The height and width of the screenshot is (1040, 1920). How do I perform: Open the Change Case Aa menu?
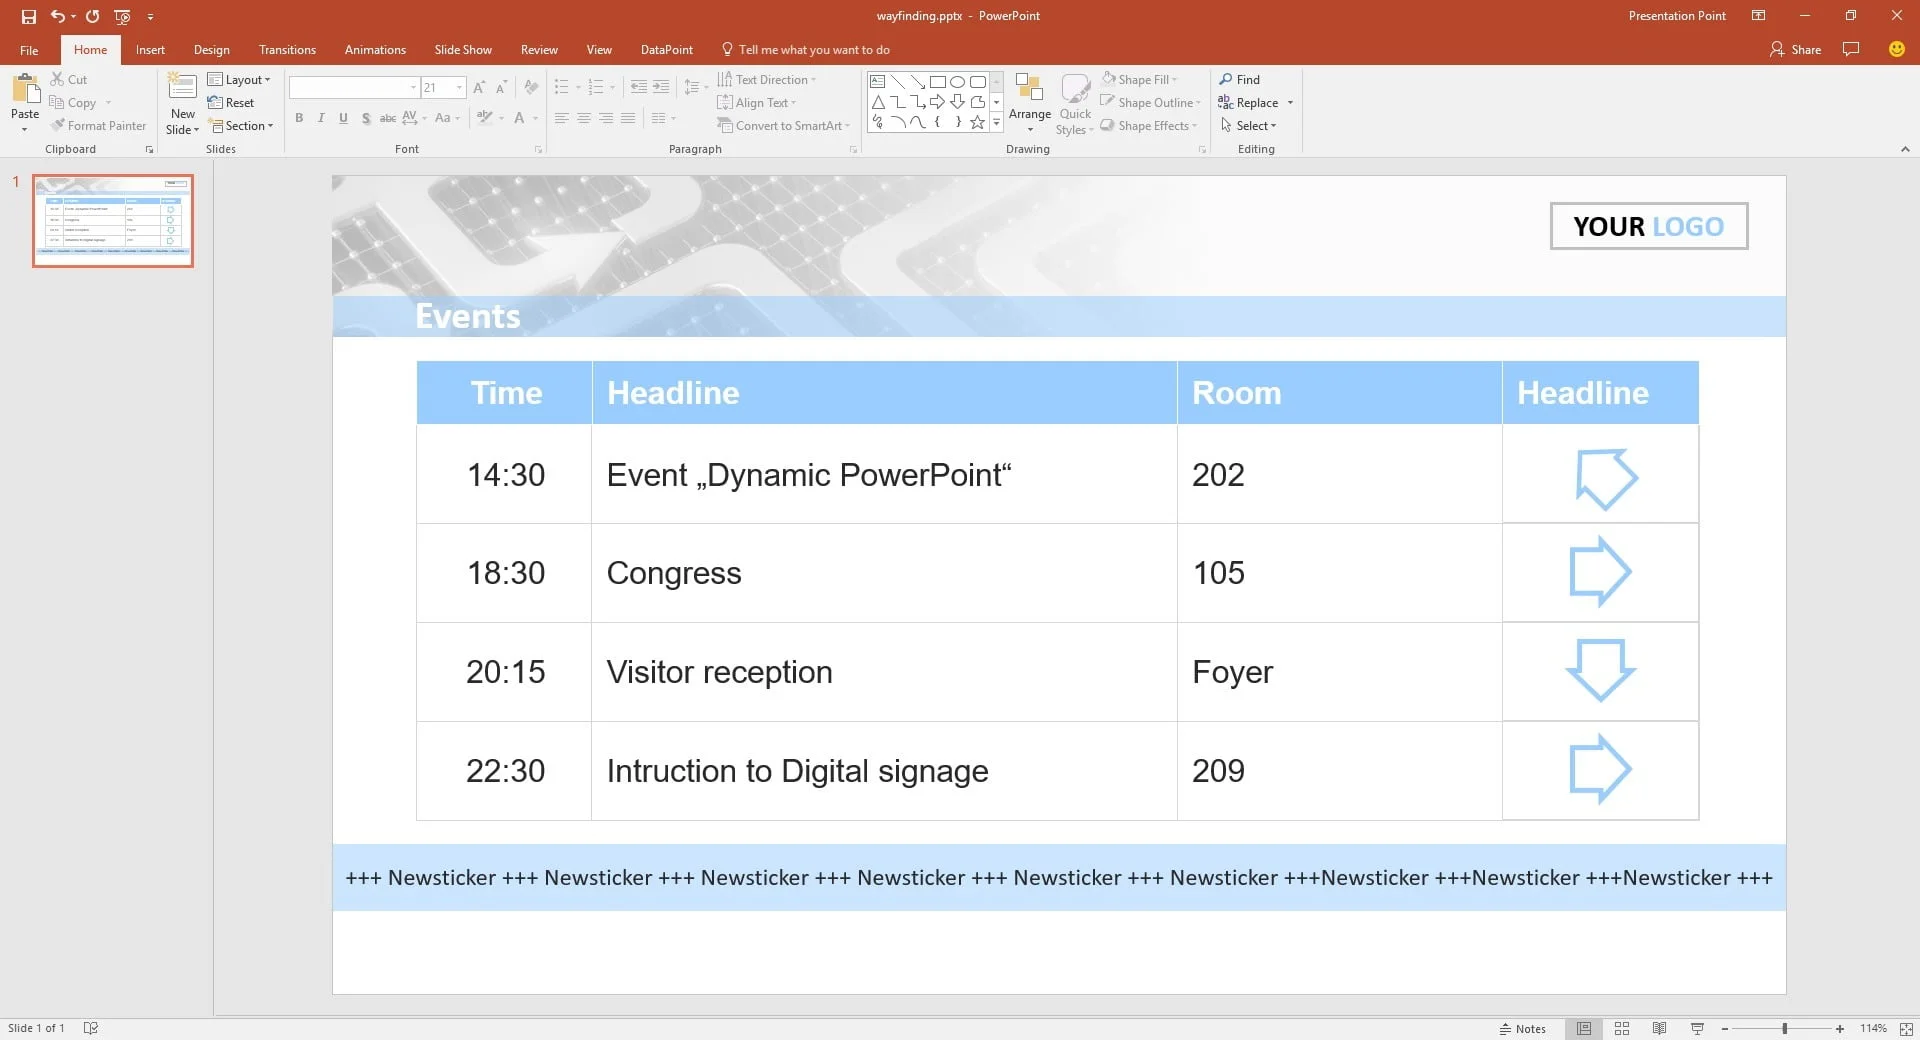(x=447, y=118)
